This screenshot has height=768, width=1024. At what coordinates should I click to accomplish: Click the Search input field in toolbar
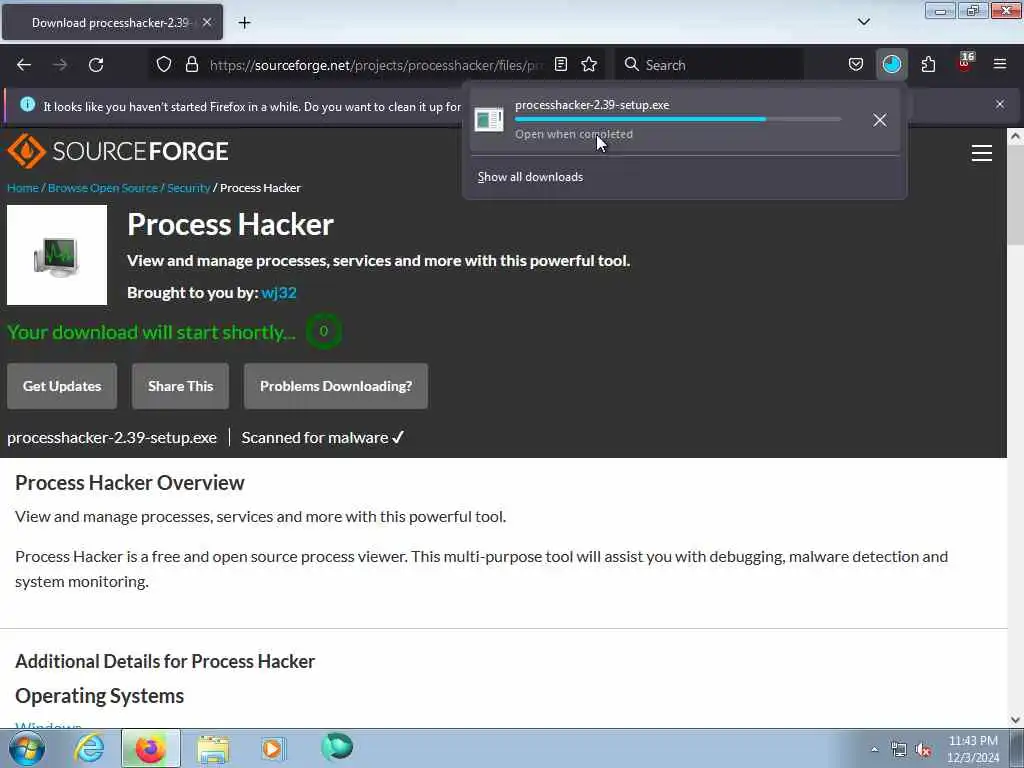coord(709,65)
